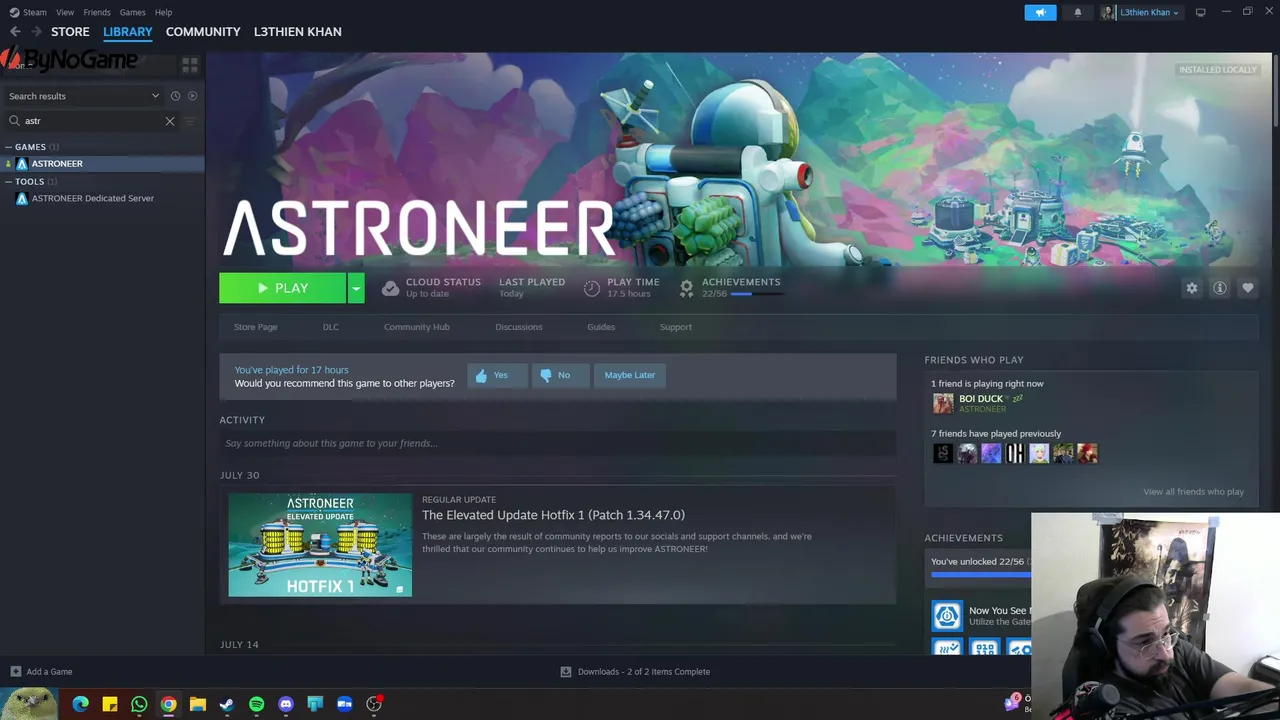
Task: Show ready-to-play games filter icon
Action: 193,96
